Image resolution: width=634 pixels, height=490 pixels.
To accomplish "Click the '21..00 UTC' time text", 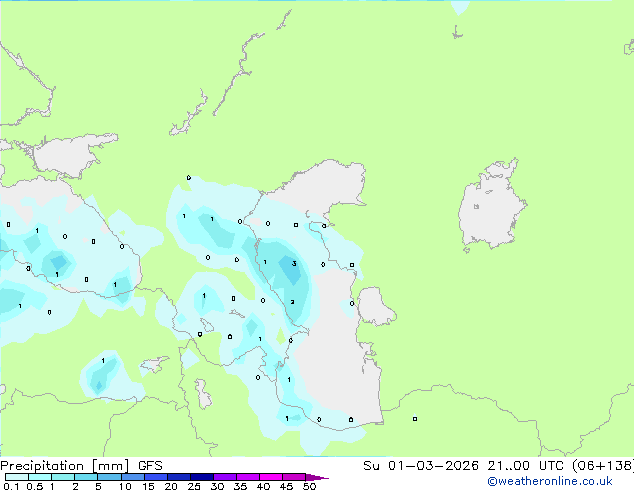I will tap(525, 466).
